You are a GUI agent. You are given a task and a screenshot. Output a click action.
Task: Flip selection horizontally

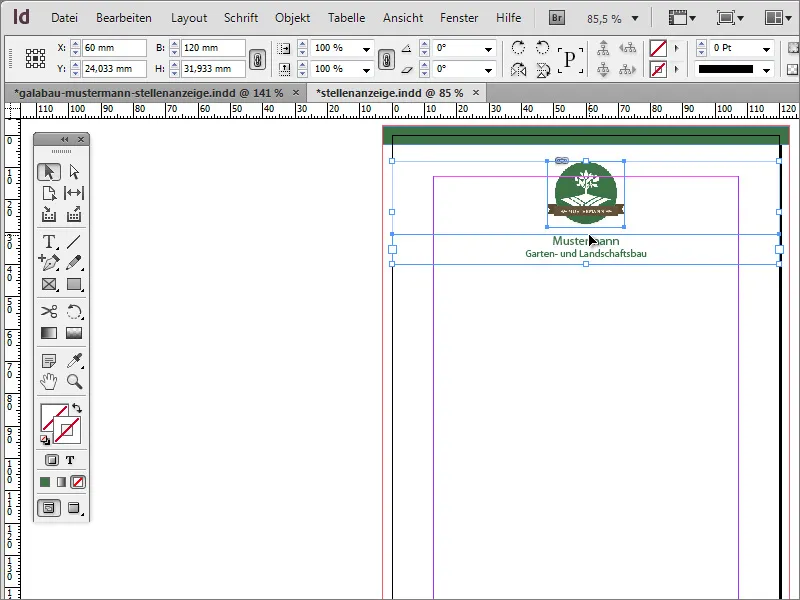(518, 69)
